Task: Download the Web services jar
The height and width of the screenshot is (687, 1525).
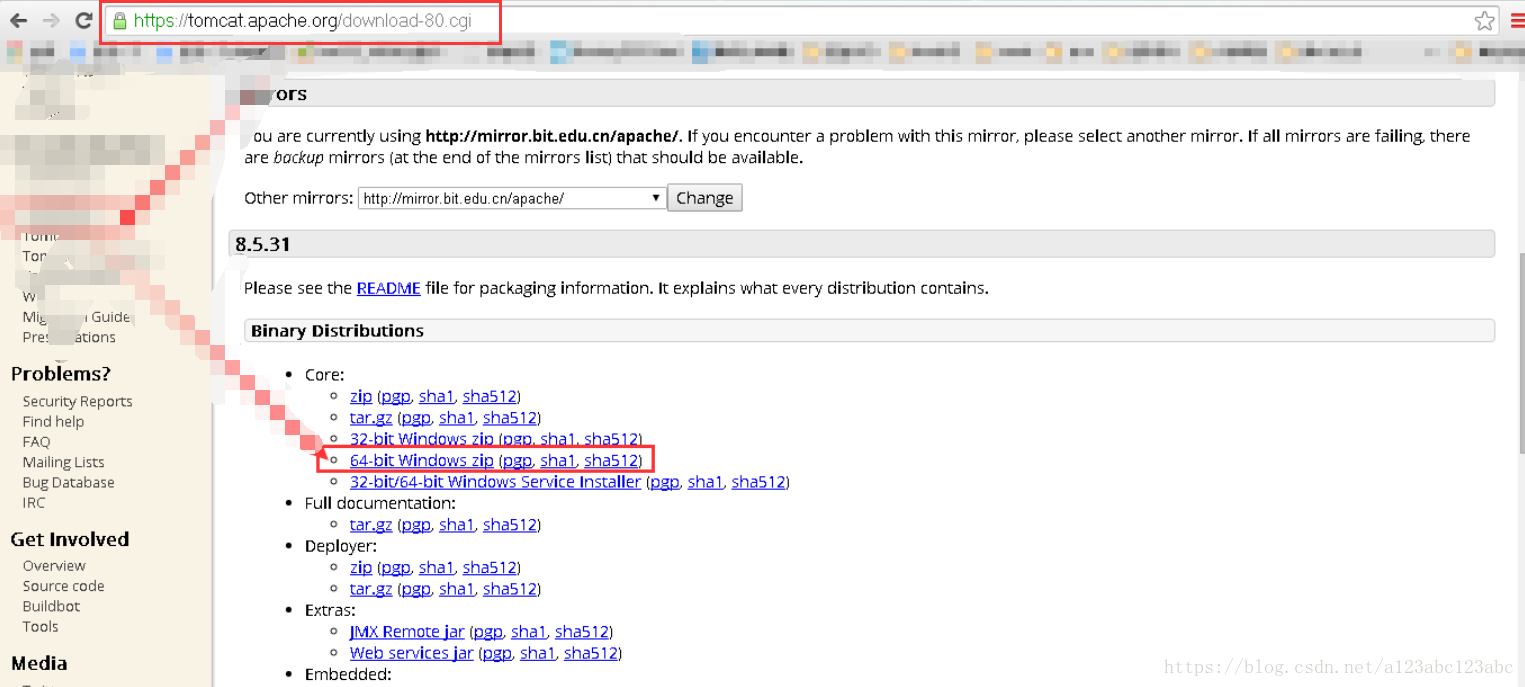Action: (412, 653)
